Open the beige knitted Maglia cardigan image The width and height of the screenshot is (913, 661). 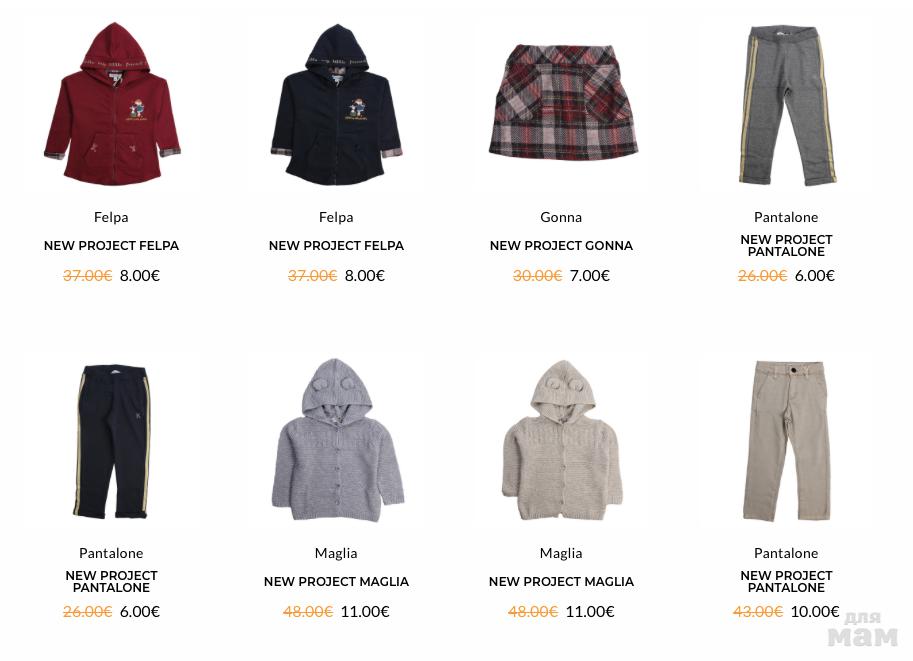(x=562, y=440)
